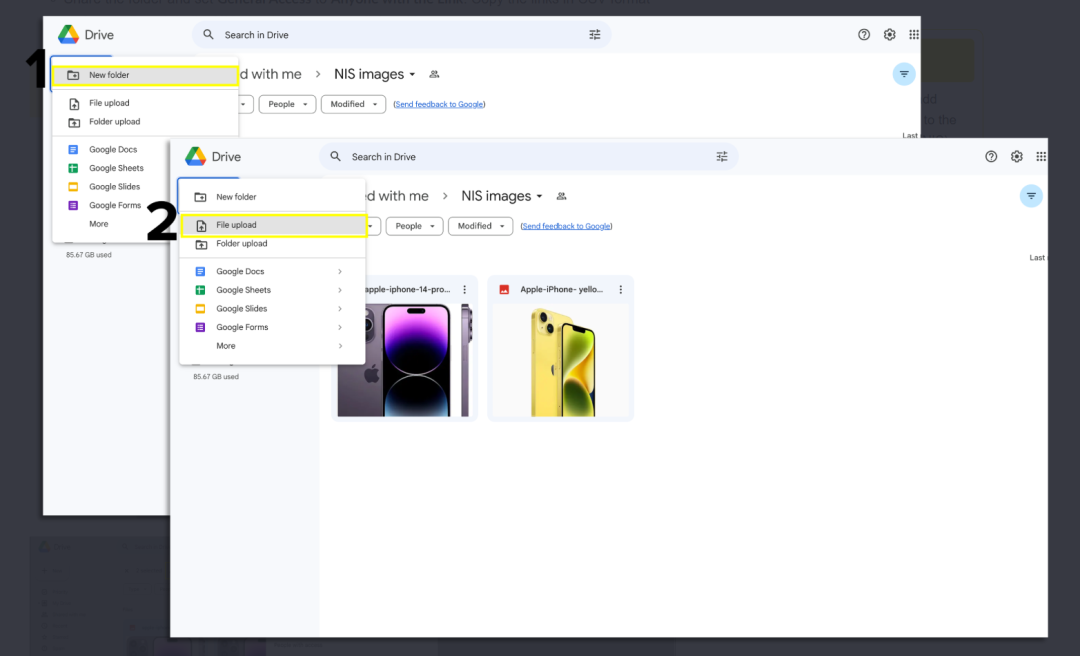
Task: Expand Google Forms submenu arrow in front window
Action: point(340,327)
